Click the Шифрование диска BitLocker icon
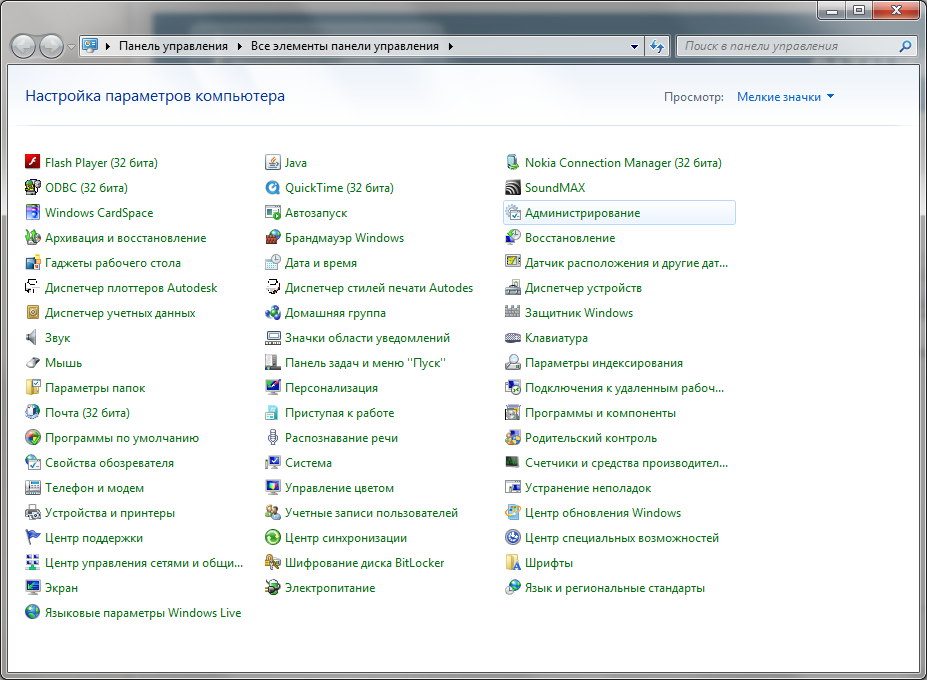This screenshot has height=680, width=927. [273, 562]
